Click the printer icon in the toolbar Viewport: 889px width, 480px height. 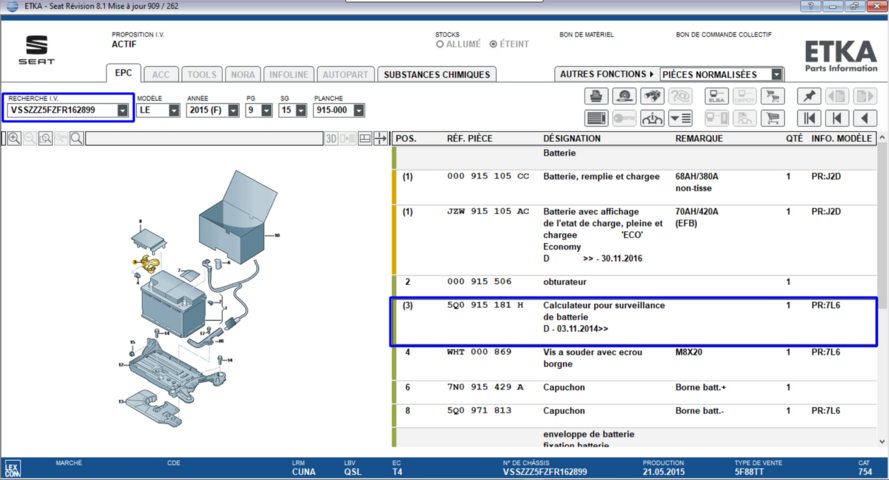click(x=596, y=96)
